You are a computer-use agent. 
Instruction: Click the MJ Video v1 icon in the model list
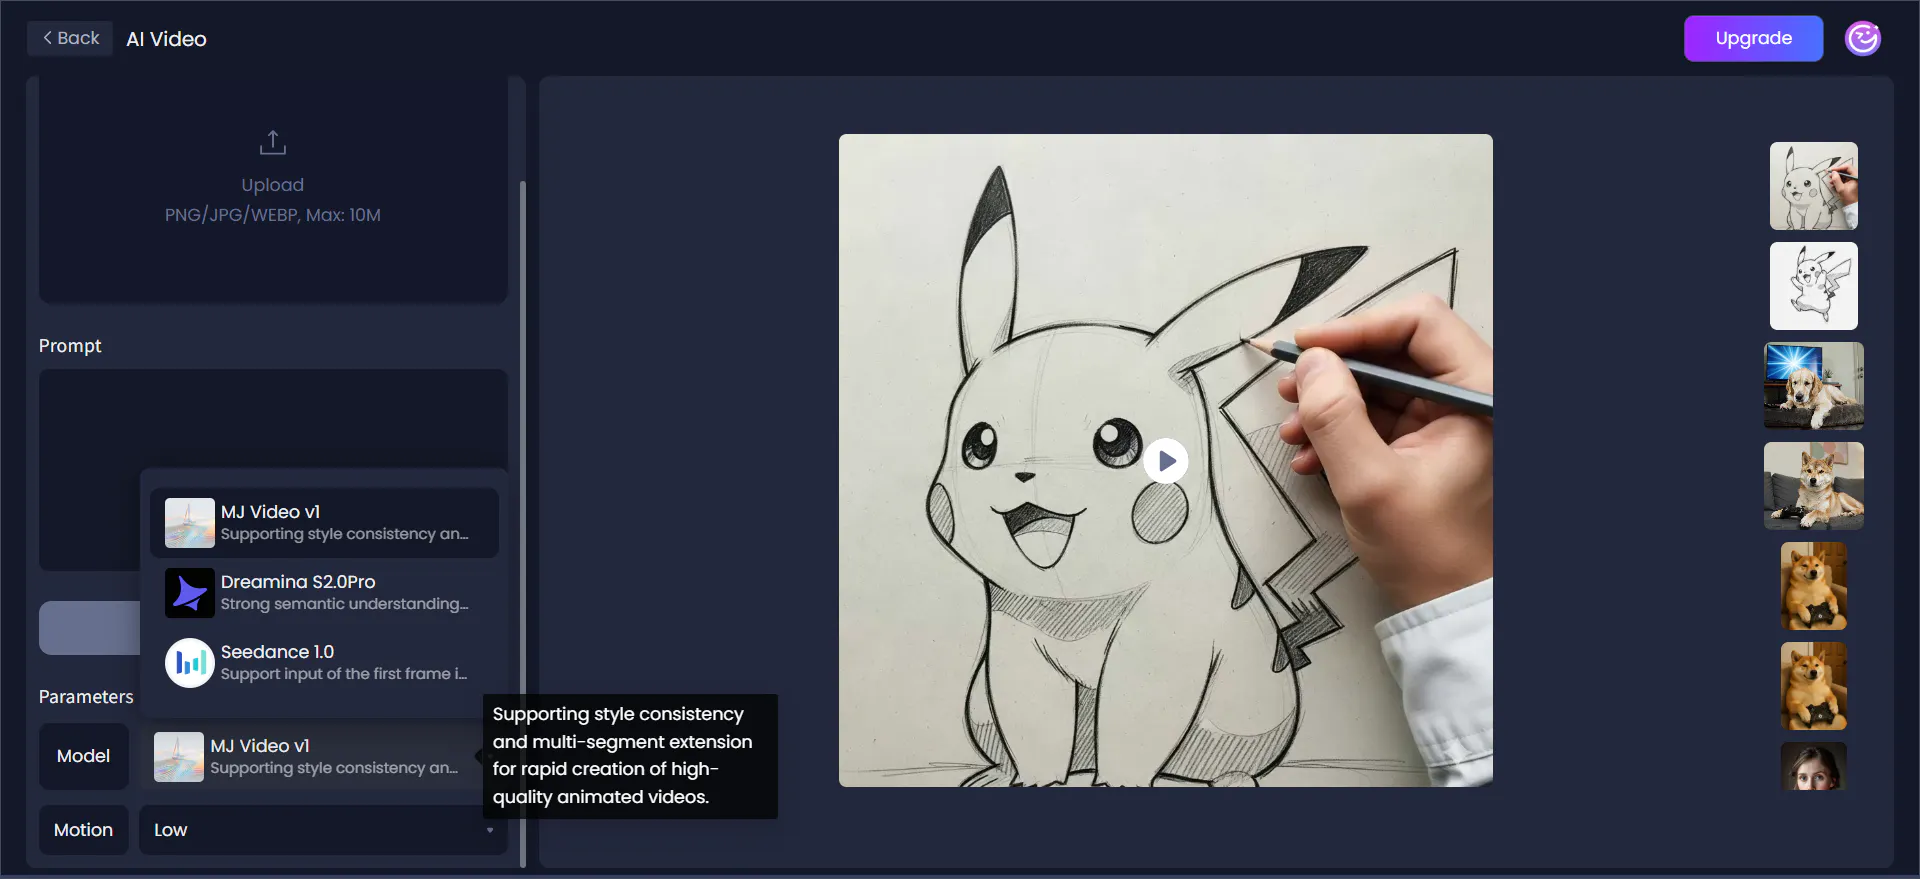point(190,523)
